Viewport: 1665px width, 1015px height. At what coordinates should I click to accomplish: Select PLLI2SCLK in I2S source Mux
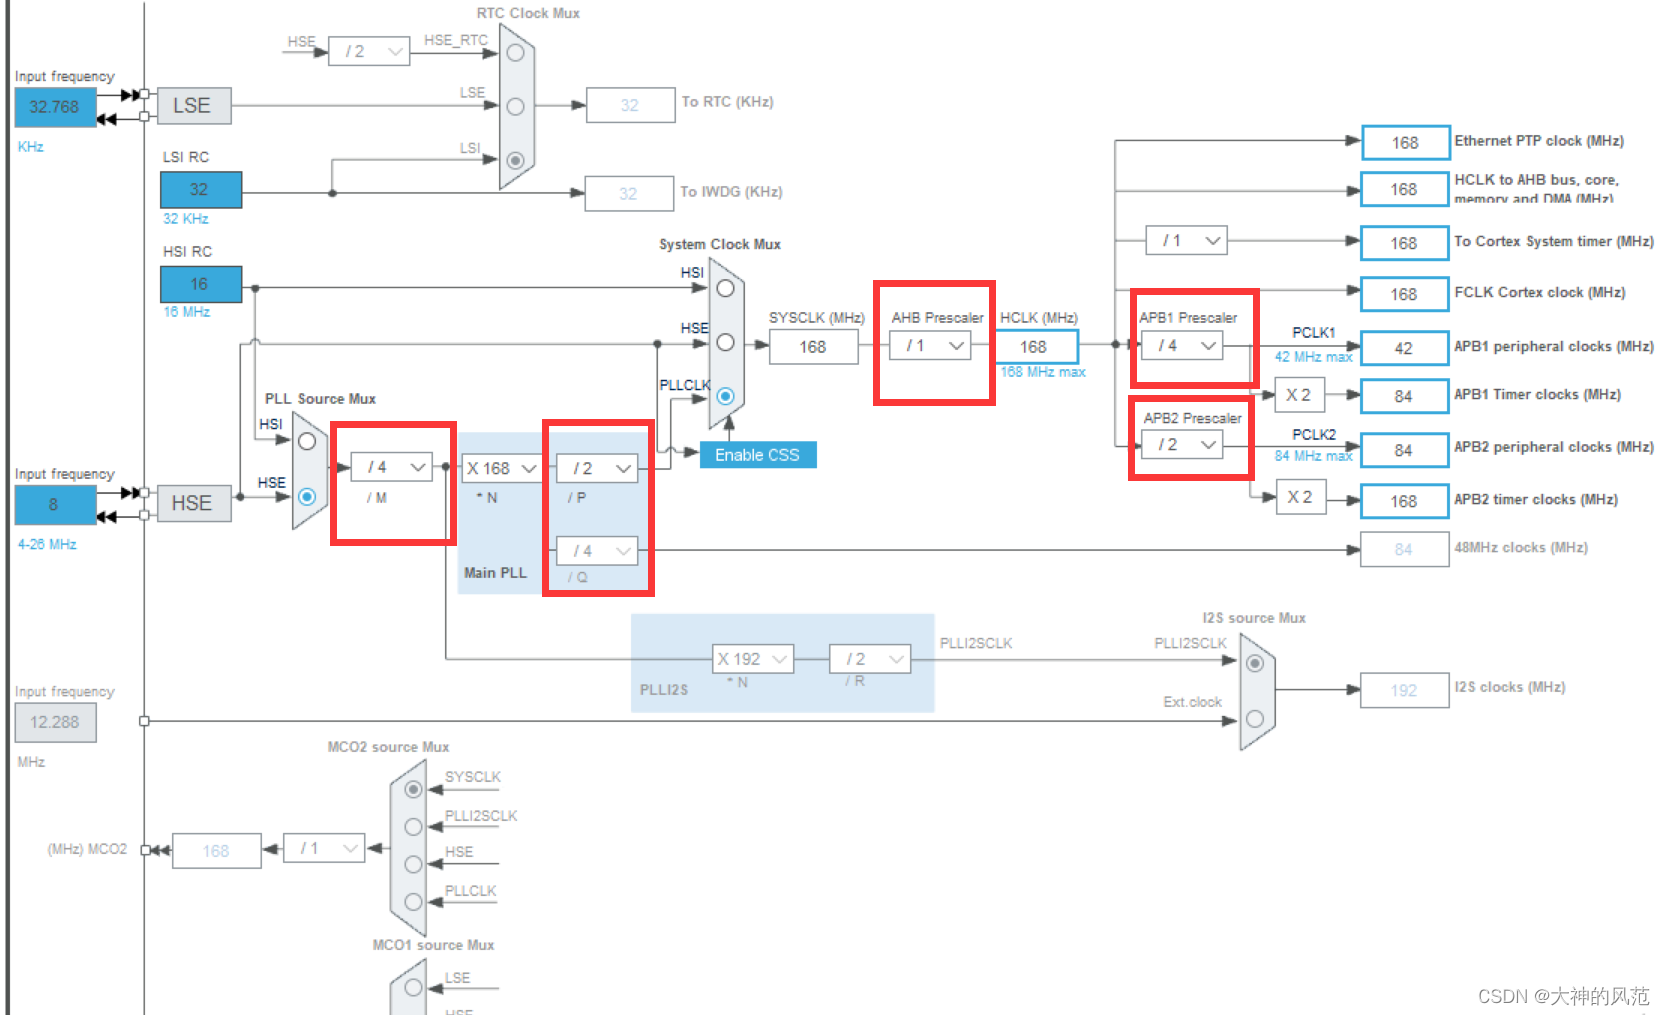[1255, 663]
